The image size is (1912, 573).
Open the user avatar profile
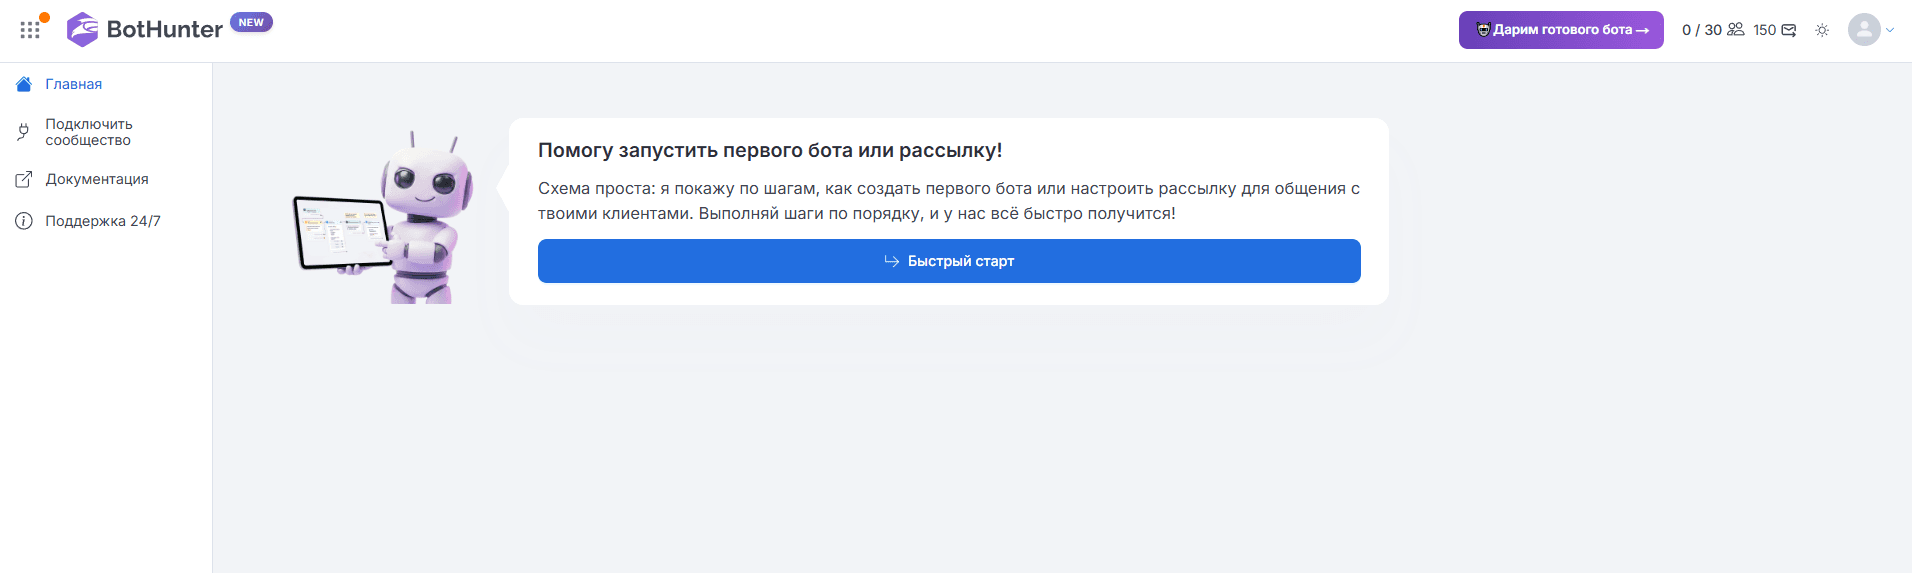point(1864,30)
